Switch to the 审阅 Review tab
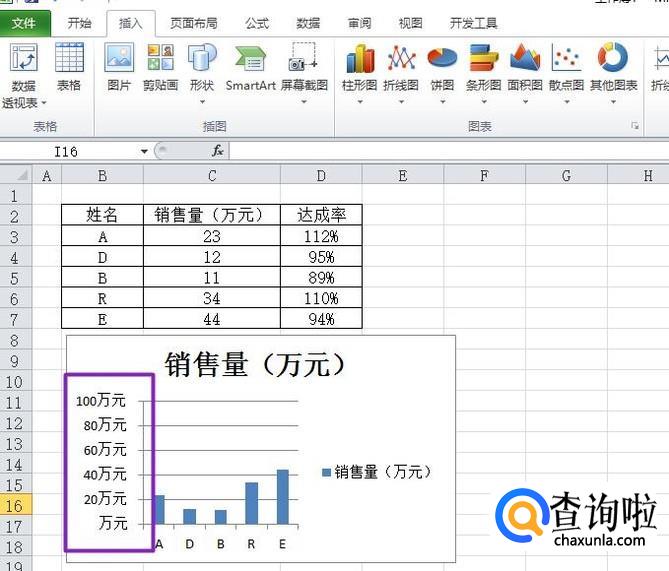 359,23
